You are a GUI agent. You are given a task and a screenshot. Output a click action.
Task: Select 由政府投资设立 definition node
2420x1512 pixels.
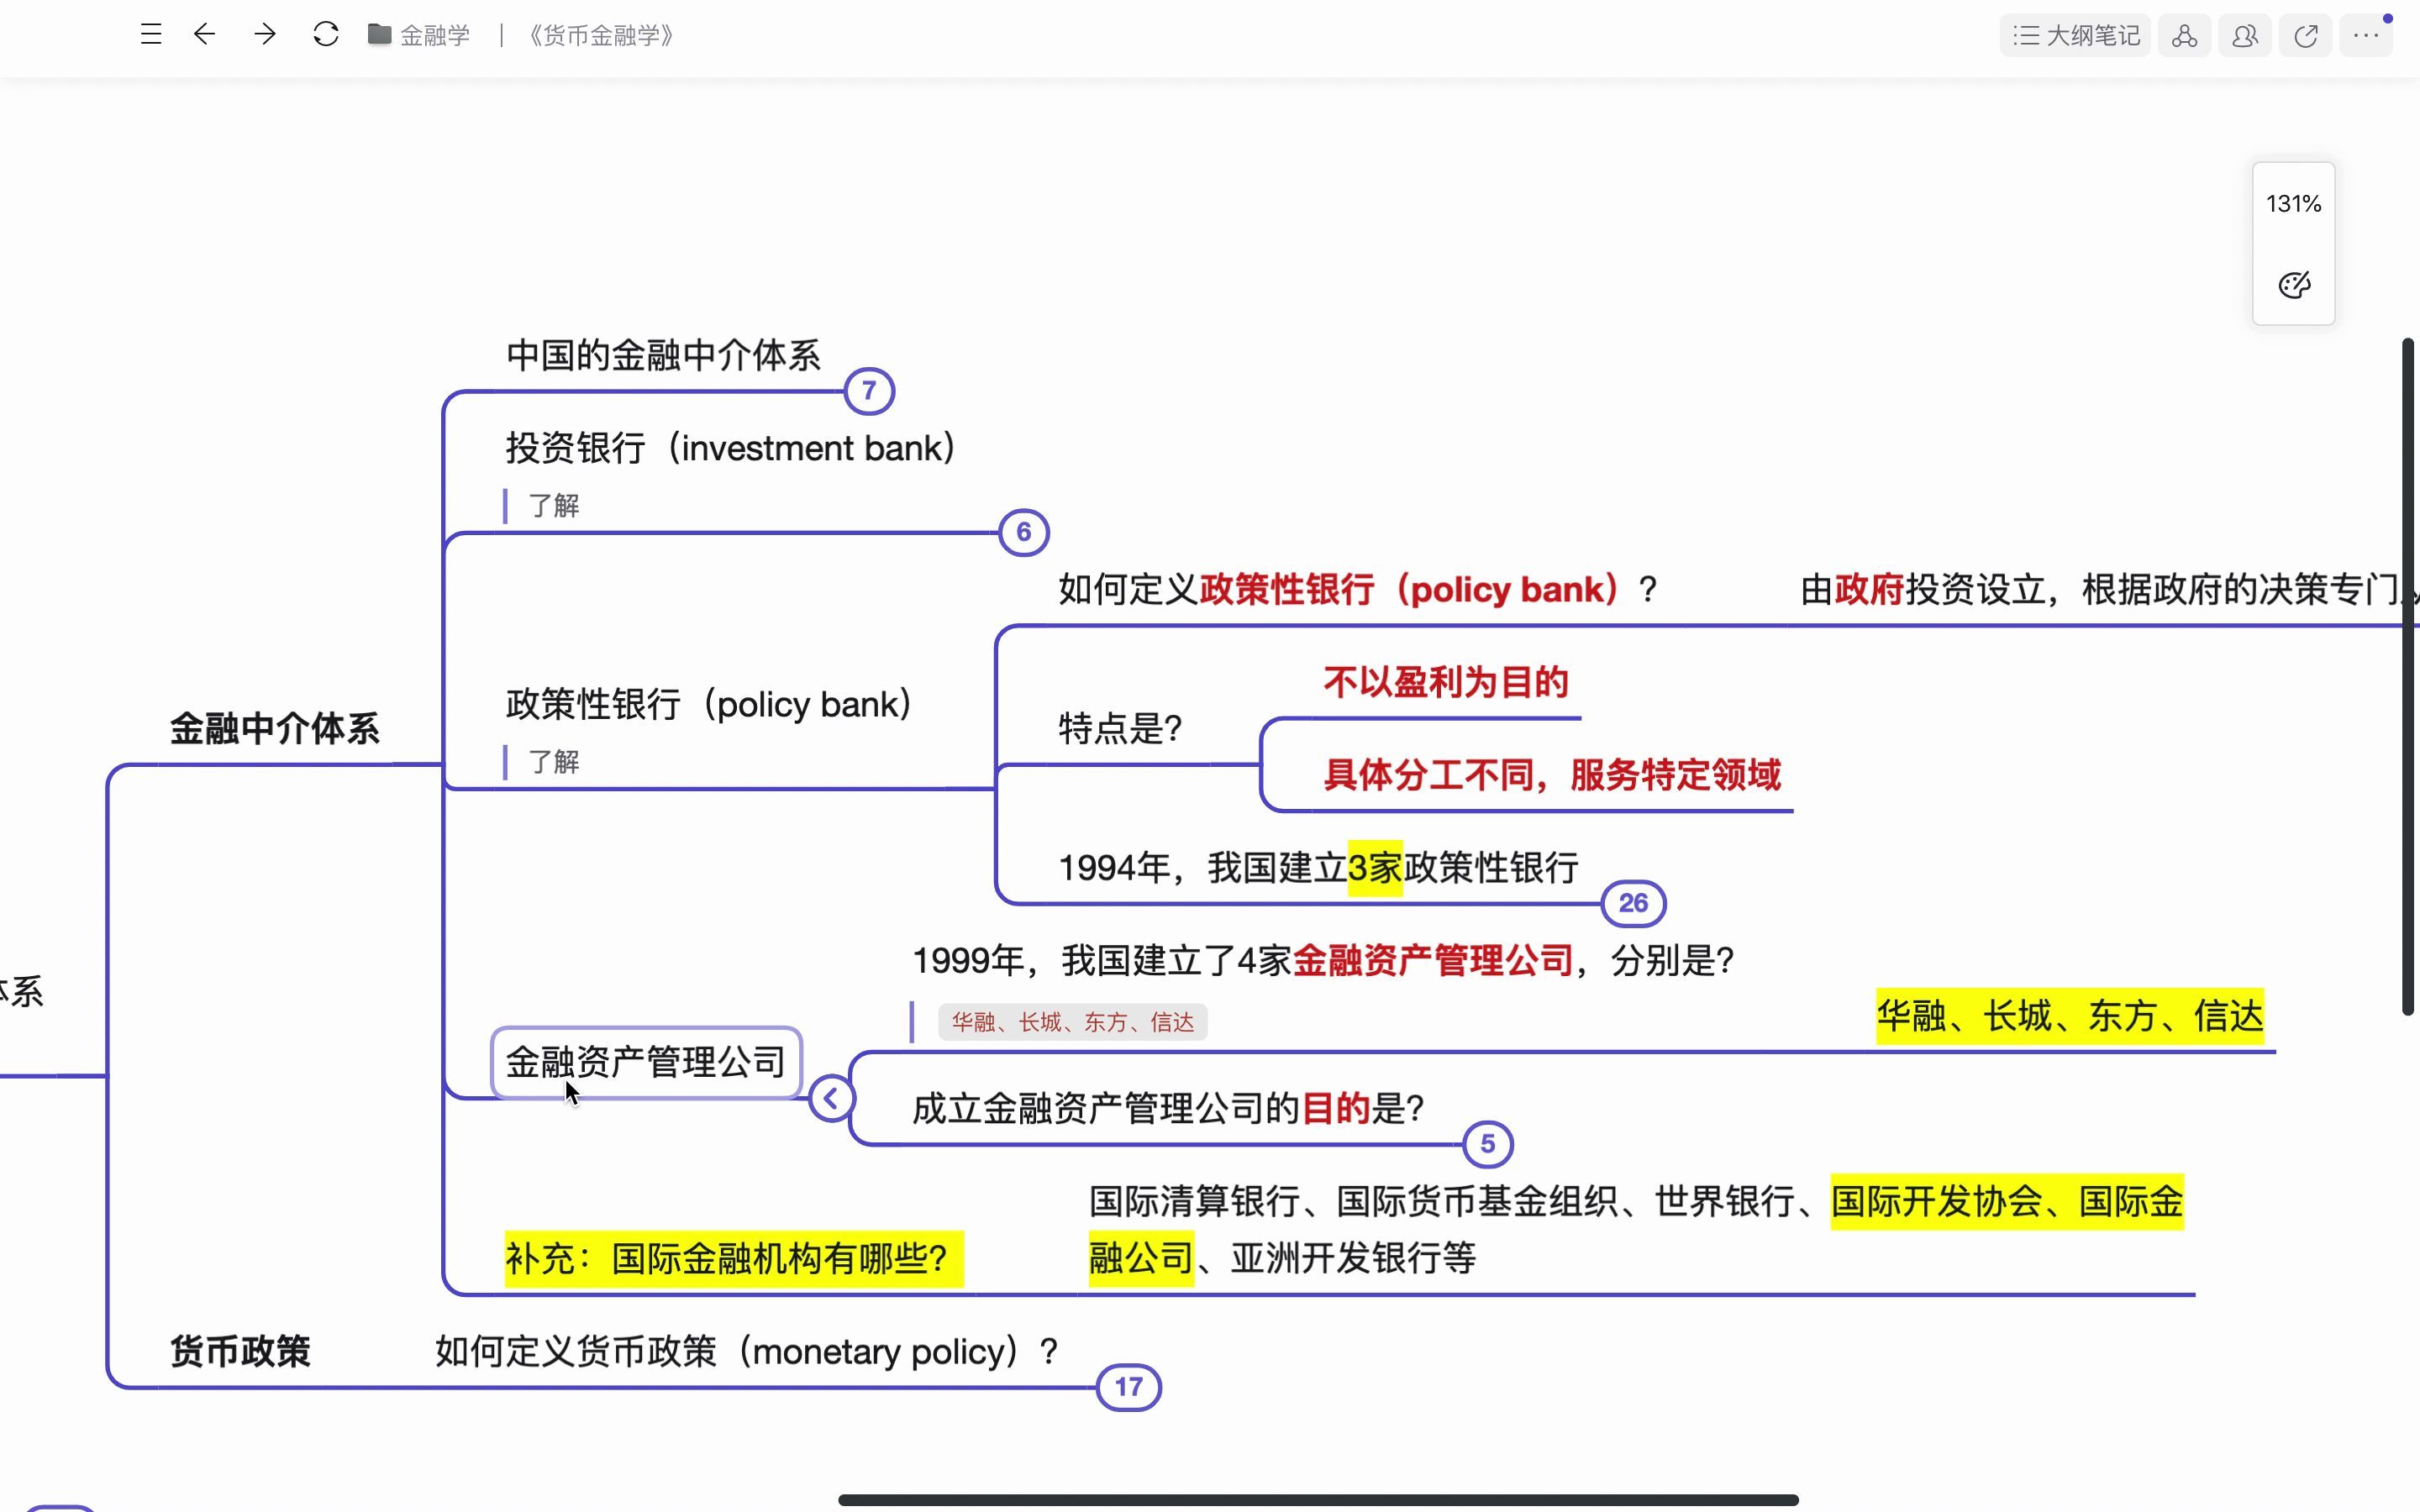(x=2109, y=589)
